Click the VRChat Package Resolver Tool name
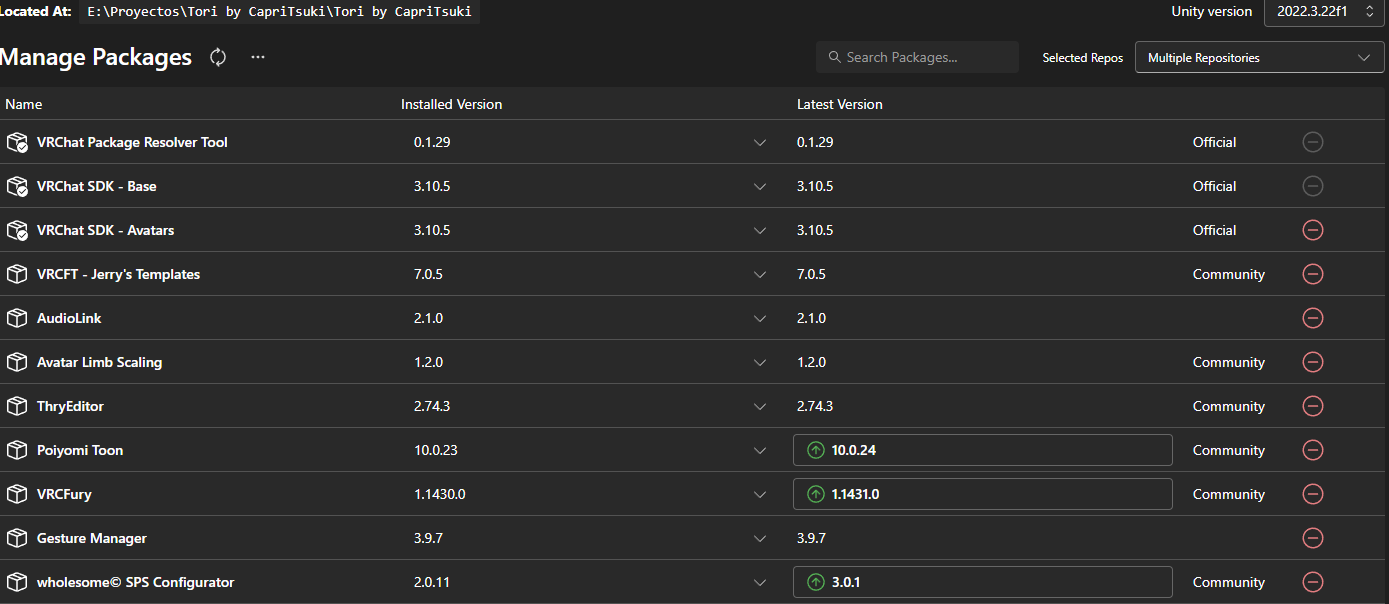The image size is (1389, 604). coord(132,142)
